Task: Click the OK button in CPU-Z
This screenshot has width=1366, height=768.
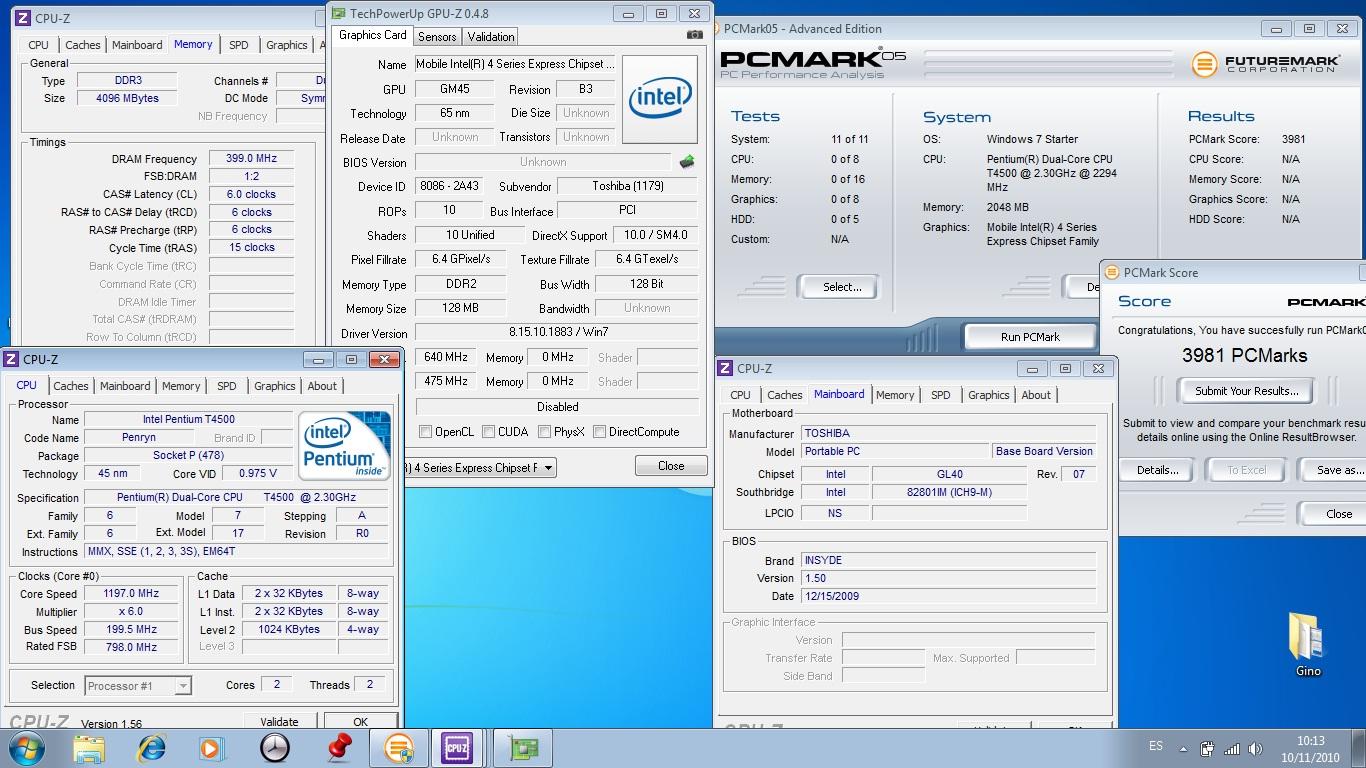Action: (x=360, y=721)
